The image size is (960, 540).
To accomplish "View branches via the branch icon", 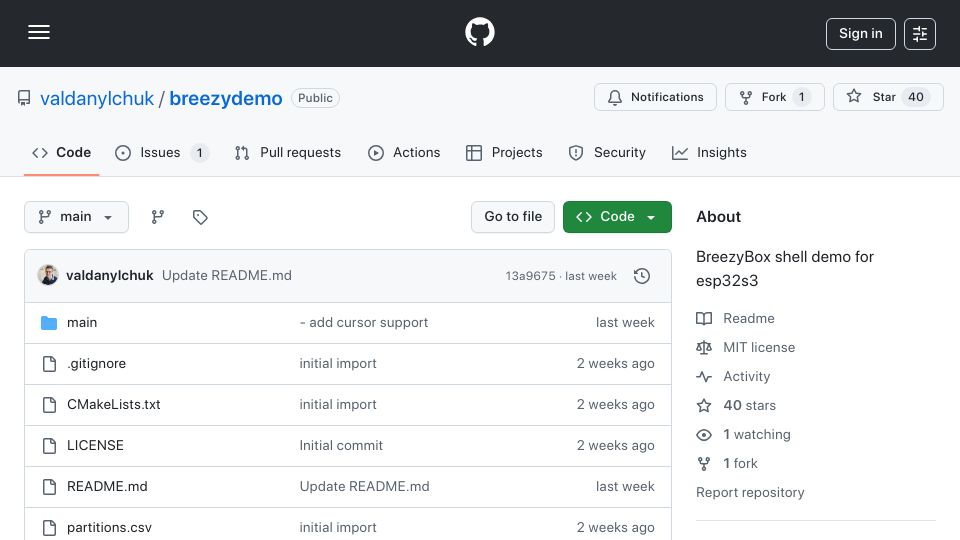I will 158,217.
